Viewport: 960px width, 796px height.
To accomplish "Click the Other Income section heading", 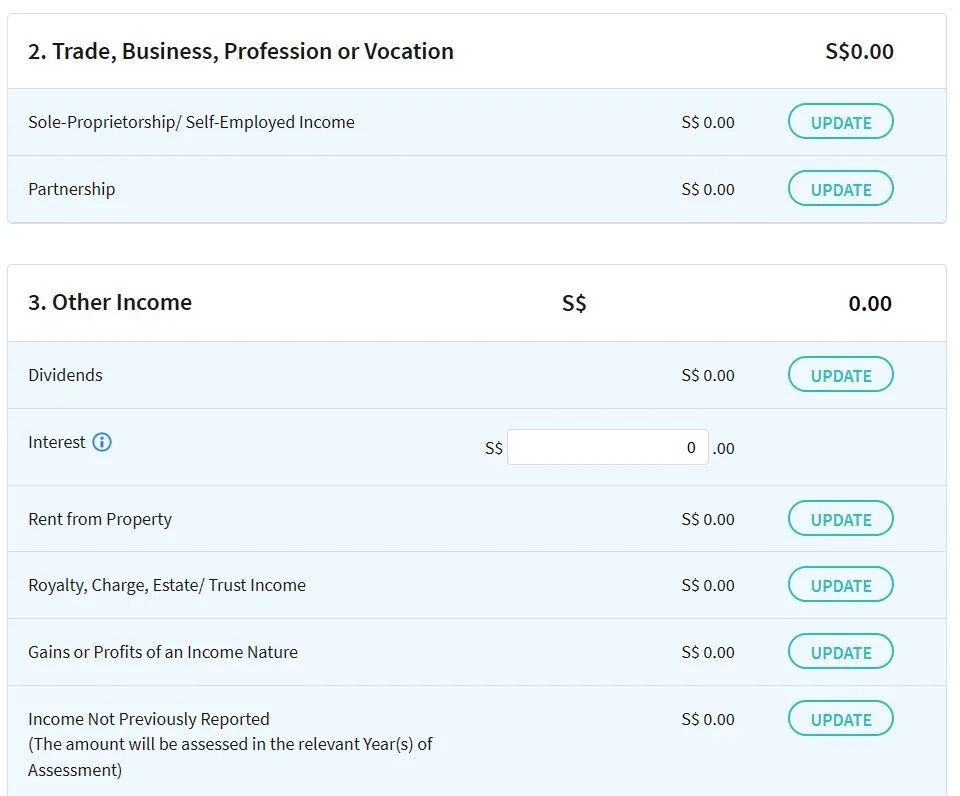I will 110,302.
